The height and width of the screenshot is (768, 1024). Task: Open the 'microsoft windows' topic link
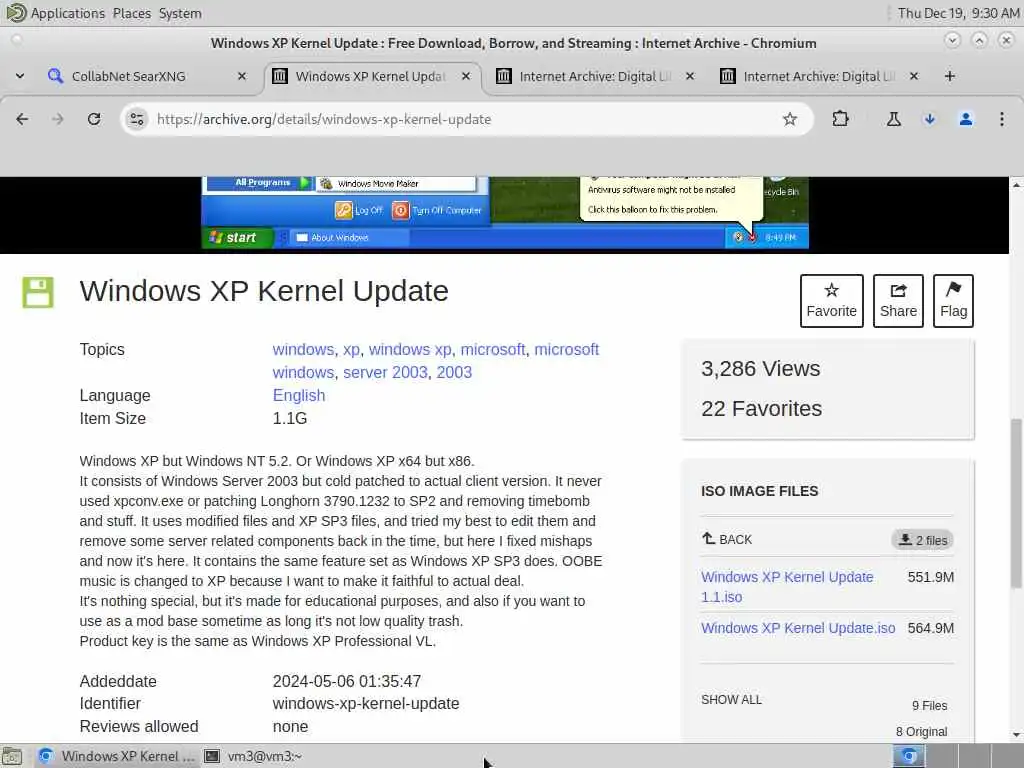436,360
